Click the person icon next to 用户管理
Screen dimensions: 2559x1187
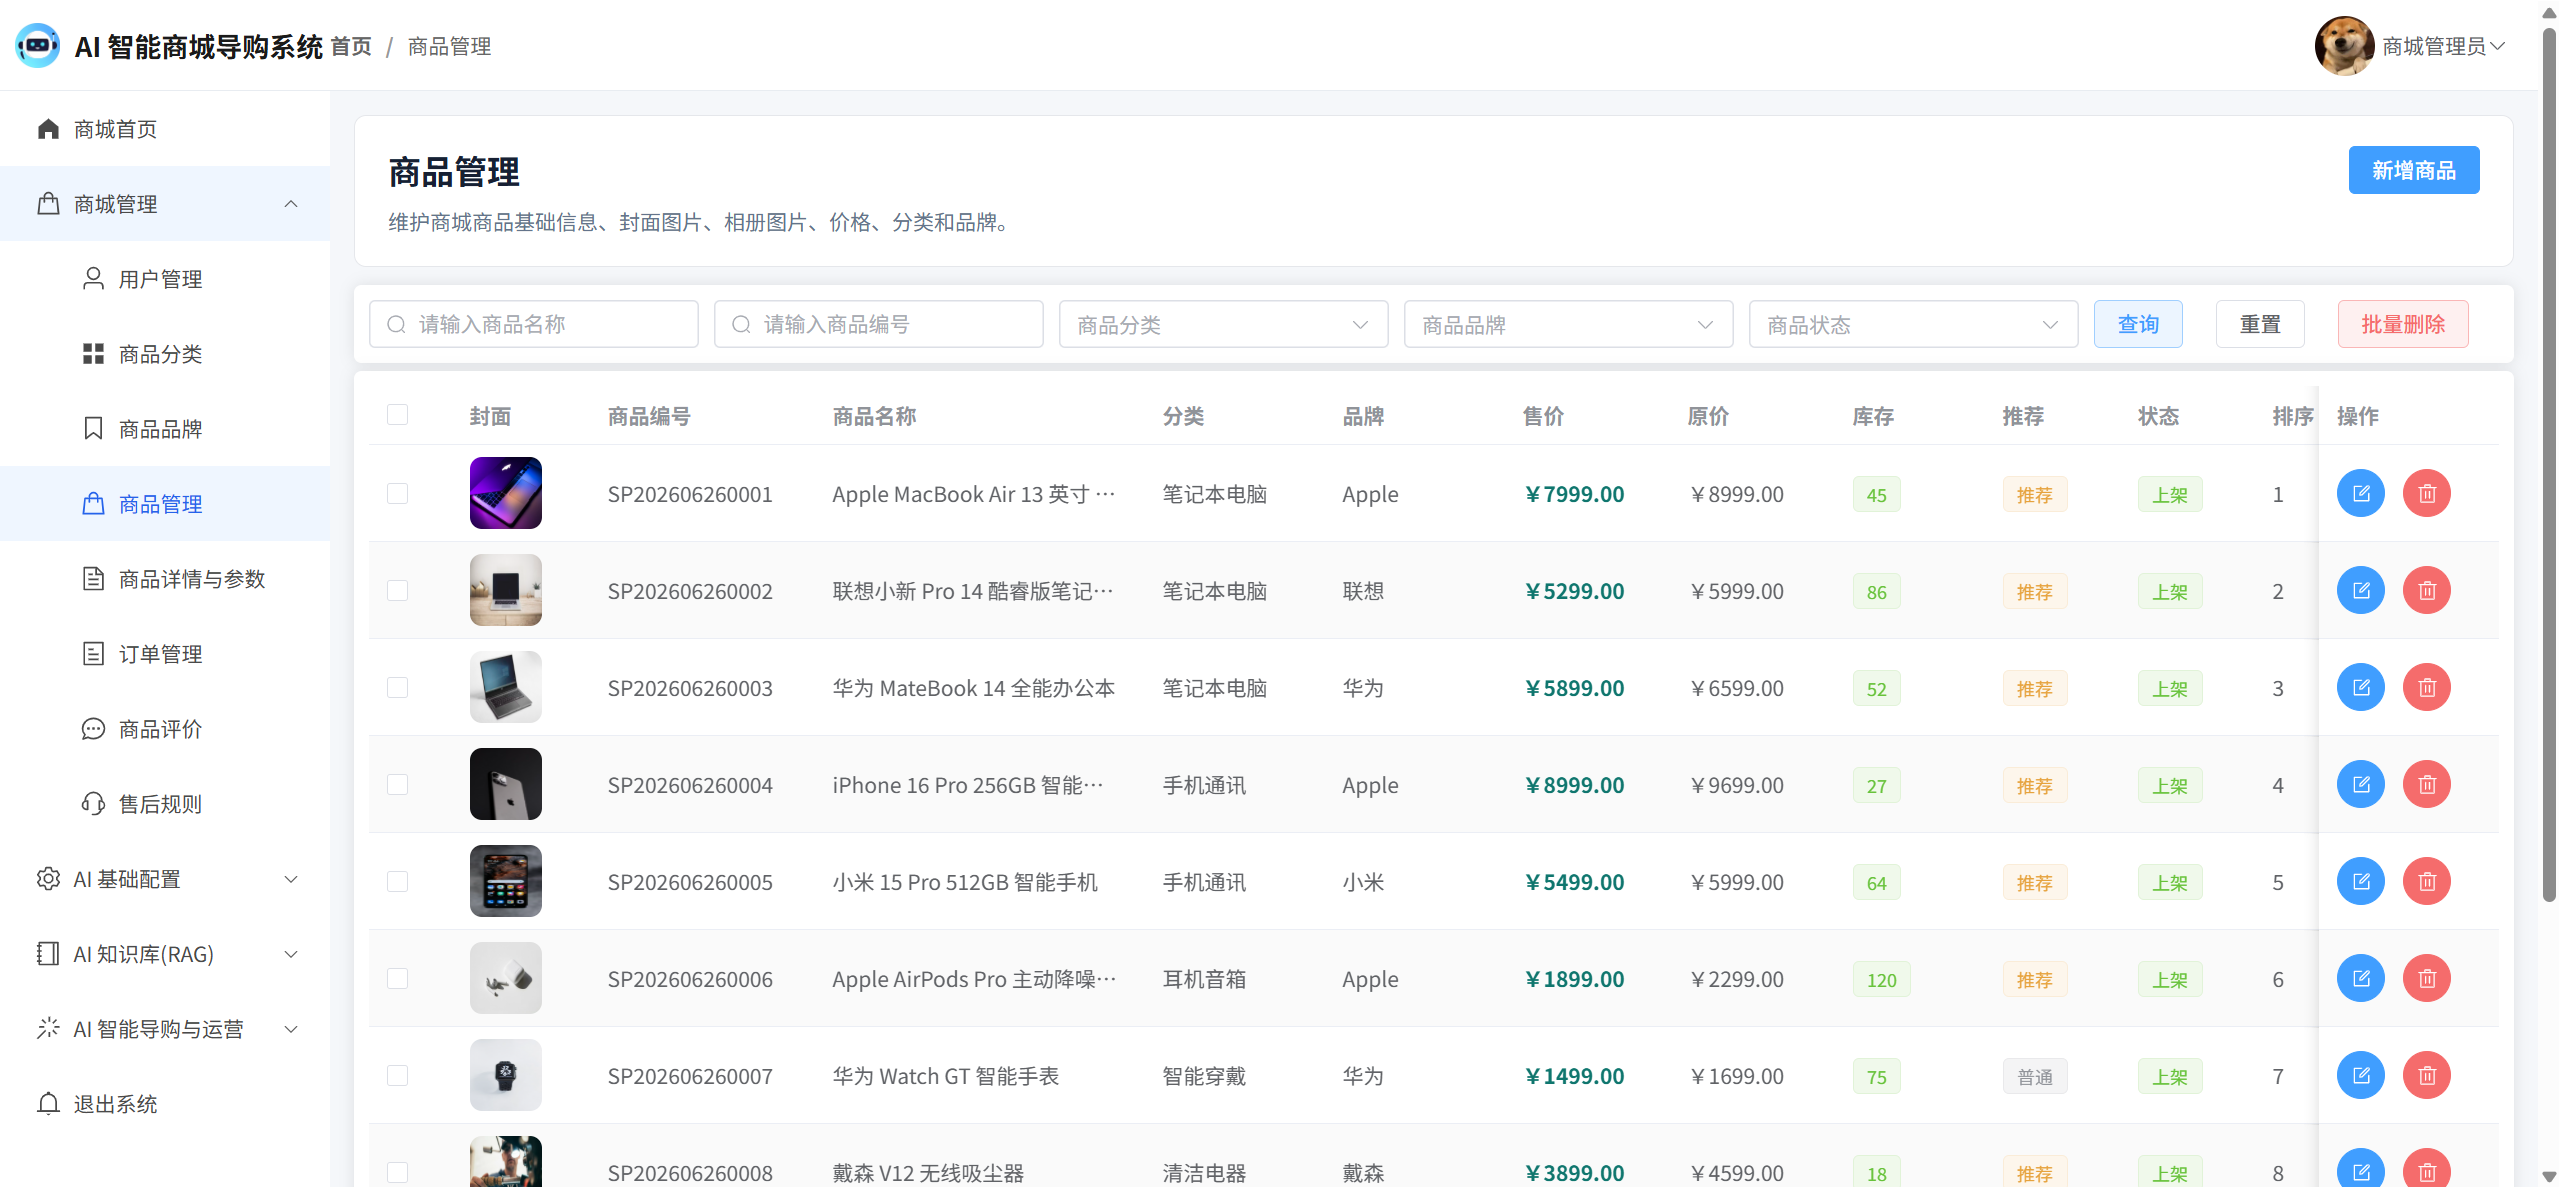pyautogui.click(x=93, y=278)
